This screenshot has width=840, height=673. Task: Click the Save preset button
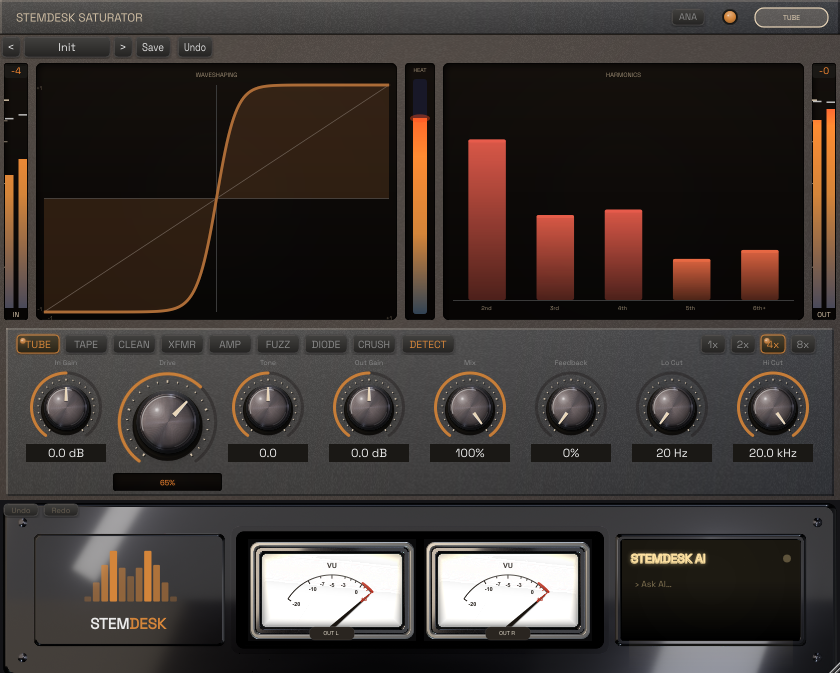[153, 47]
